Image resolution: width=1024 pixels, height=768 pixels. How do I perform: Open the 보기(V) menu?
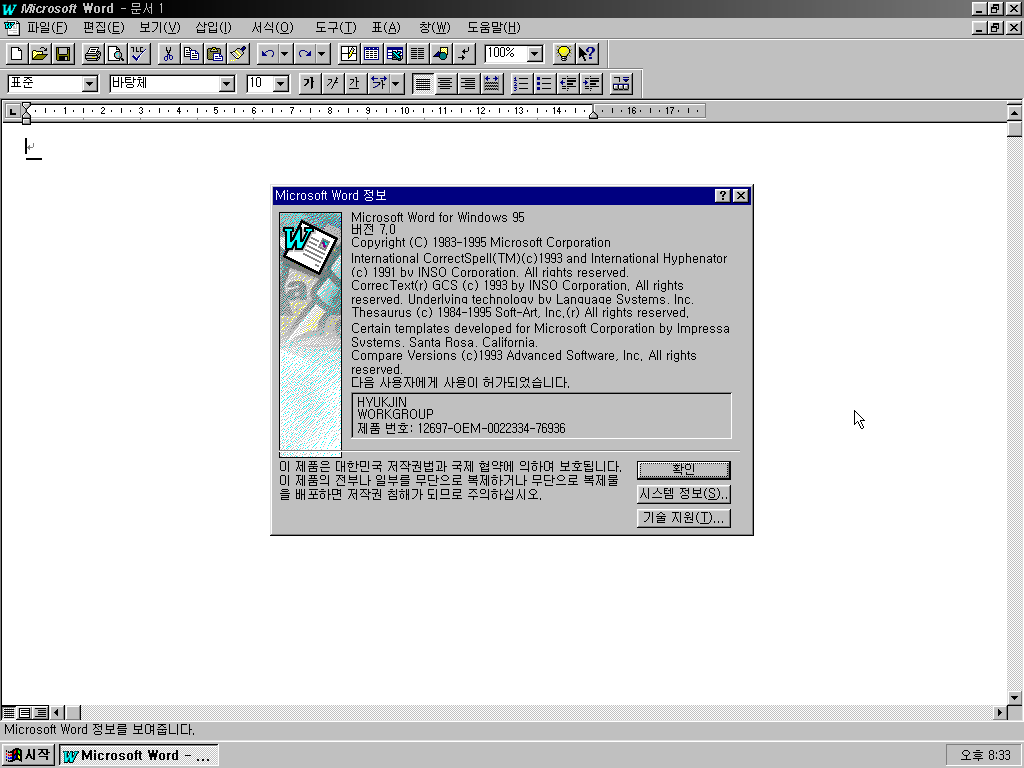159,27
